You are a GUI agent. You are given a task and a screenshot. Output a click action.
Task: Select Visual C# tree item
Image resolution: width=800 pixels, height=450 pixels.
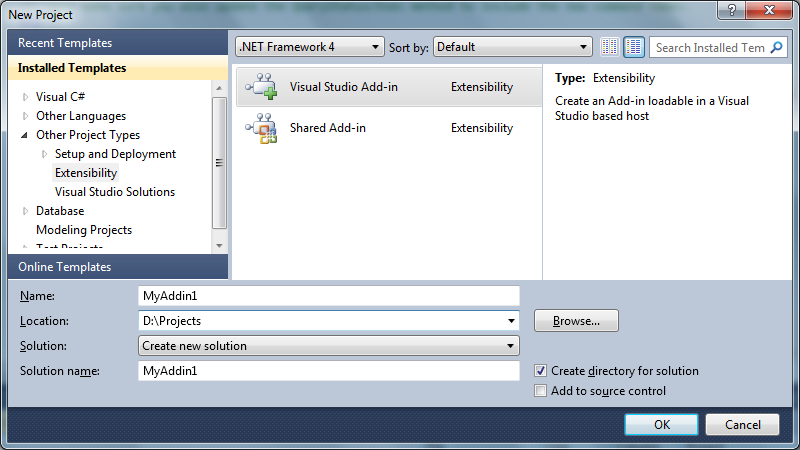tap(60, 97)
